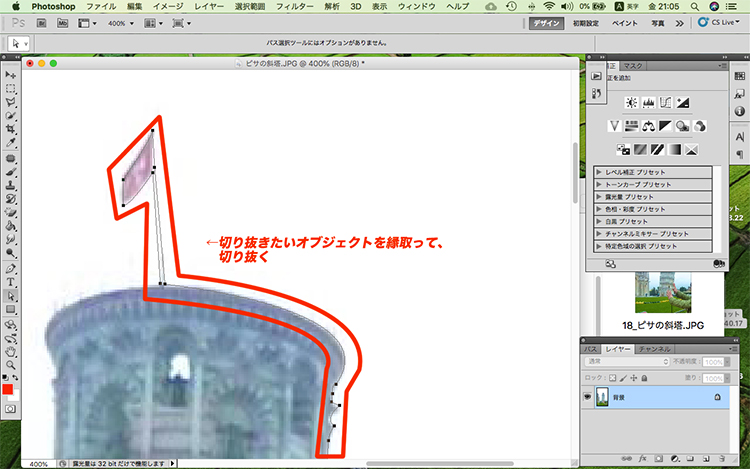Launch Bridge from the application bar

click(x=42, y=23)
